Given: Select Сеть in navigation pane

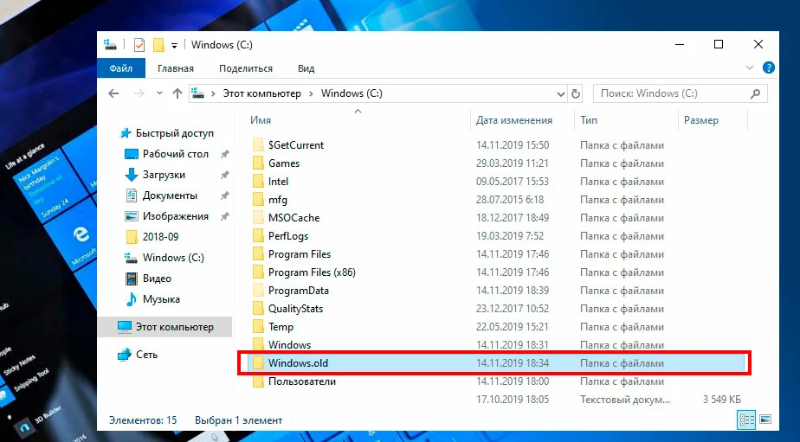Looking at the screenshot, I should [x=146, y=354].
